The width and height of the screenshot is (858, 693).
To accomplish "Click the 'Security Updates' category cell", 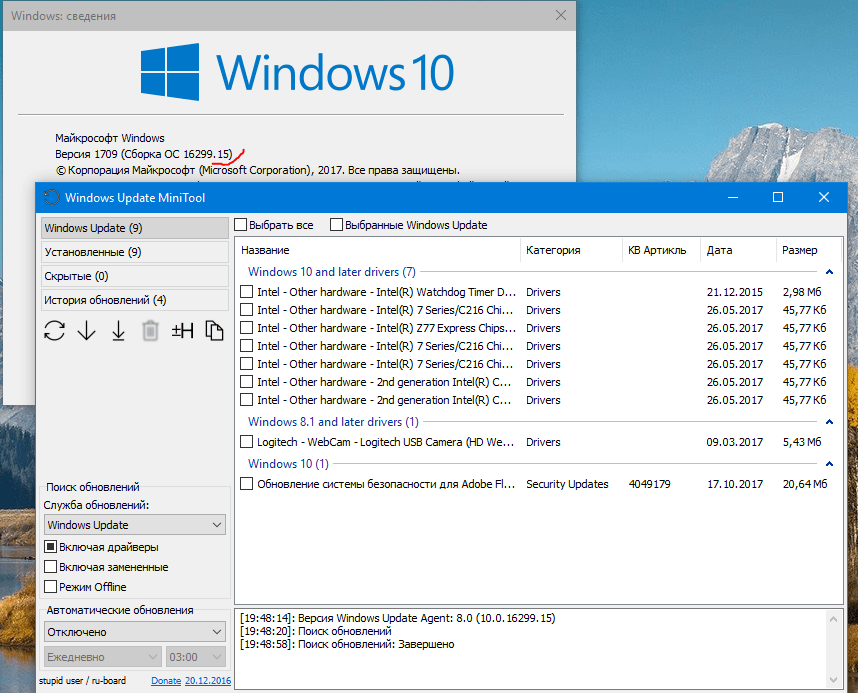I will coord(567,484).
